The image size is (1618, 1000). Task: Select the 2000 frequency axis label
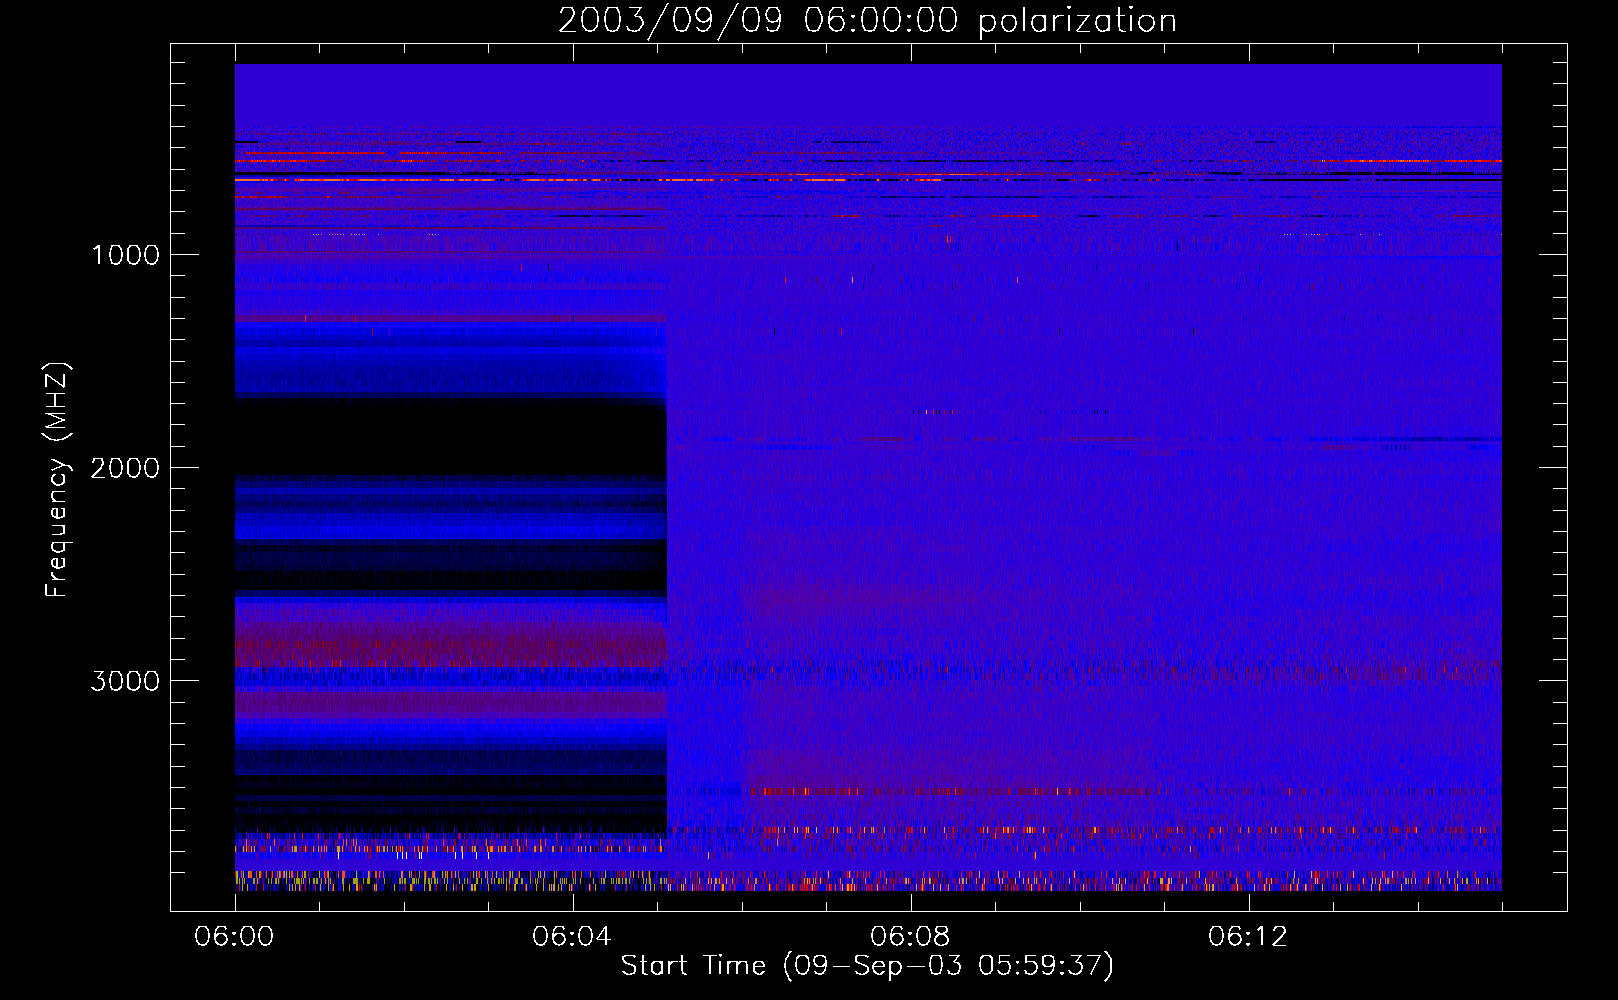125,468
